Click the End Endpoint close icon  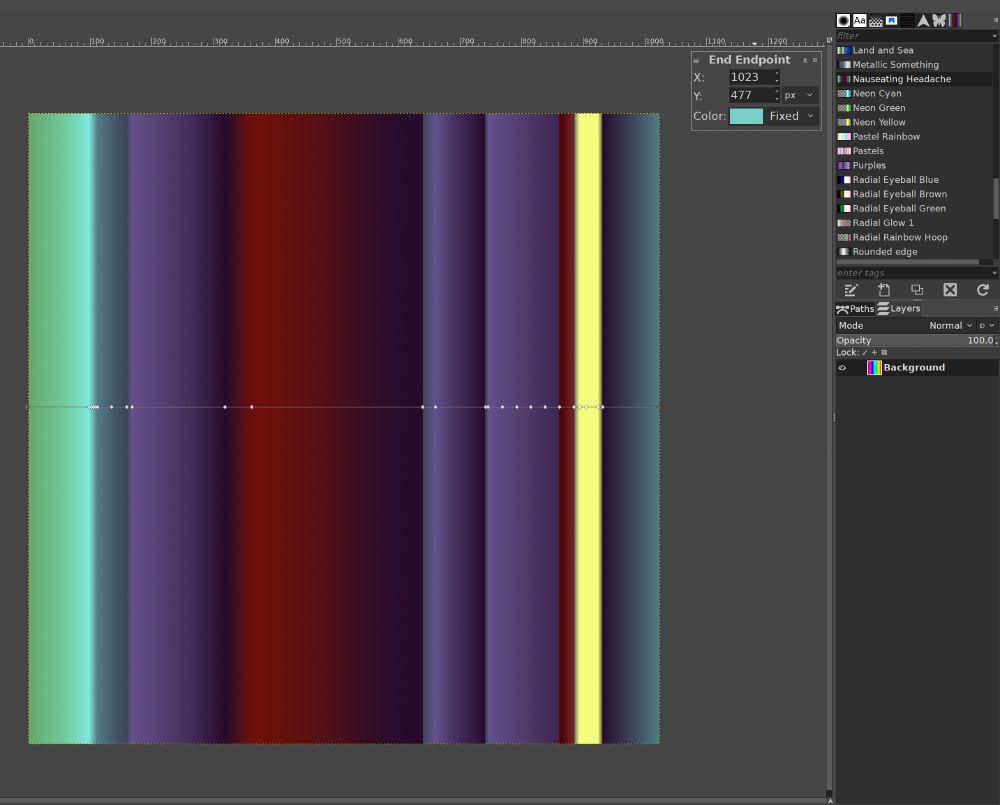click(815, 60)
